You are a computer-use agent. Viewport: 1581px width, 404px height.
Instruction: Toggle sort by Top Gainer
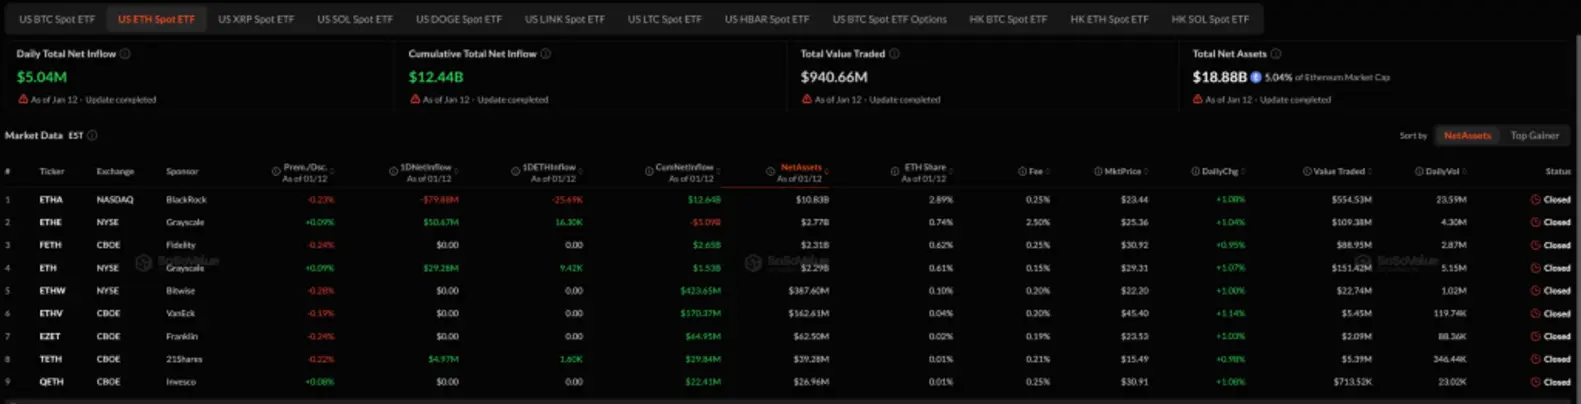[1534, 135]
